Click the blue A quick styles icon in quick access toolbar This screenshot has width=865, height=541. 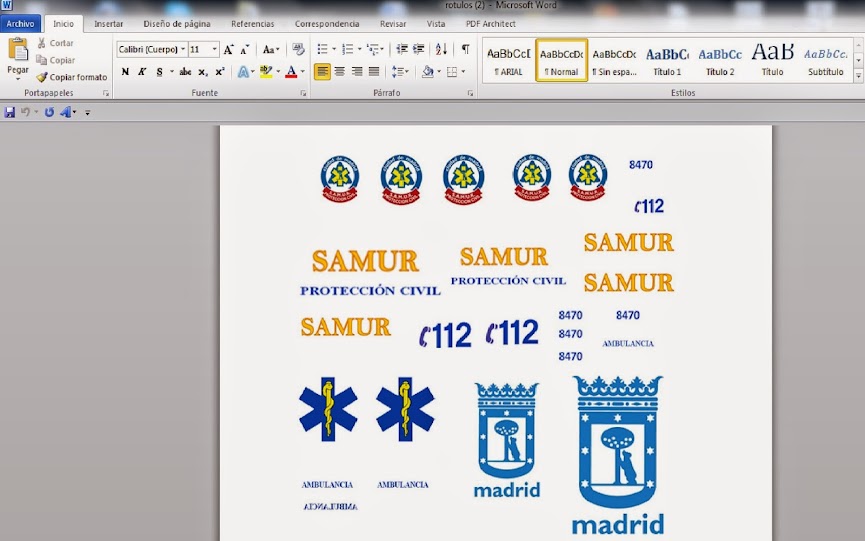pyautogui.click(x=66, y=113)
